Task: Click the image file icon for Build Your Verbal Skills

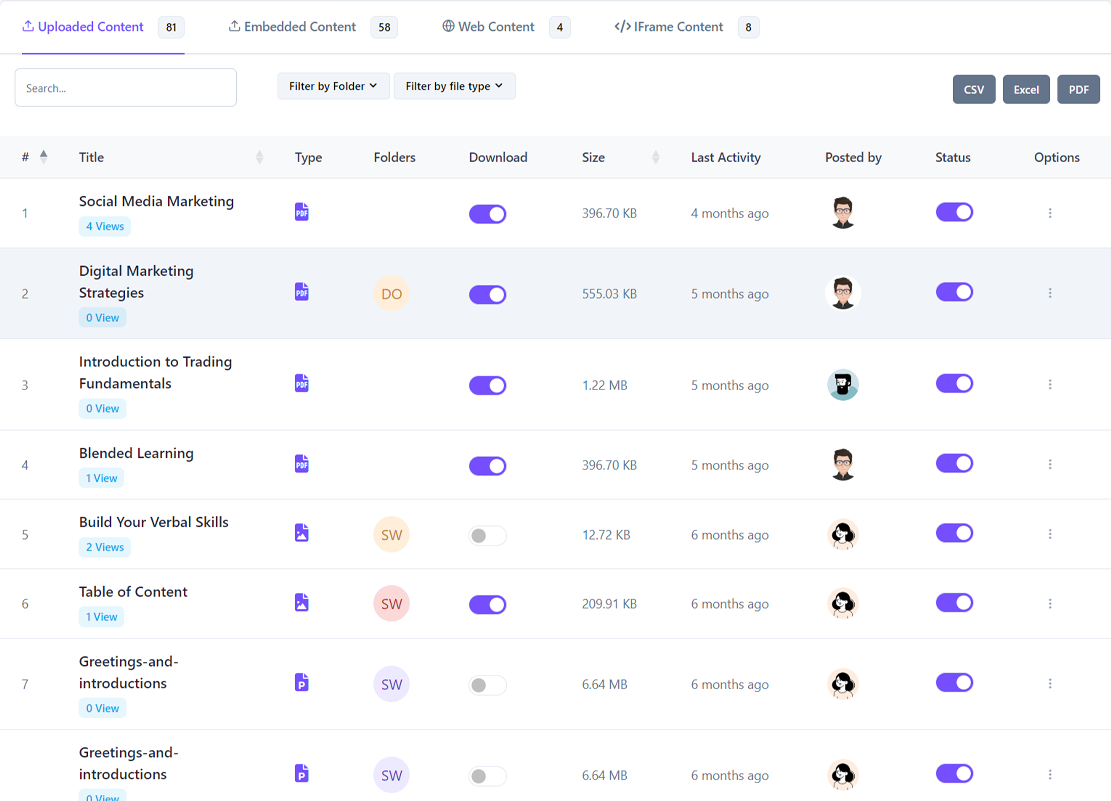Action: 302,534
